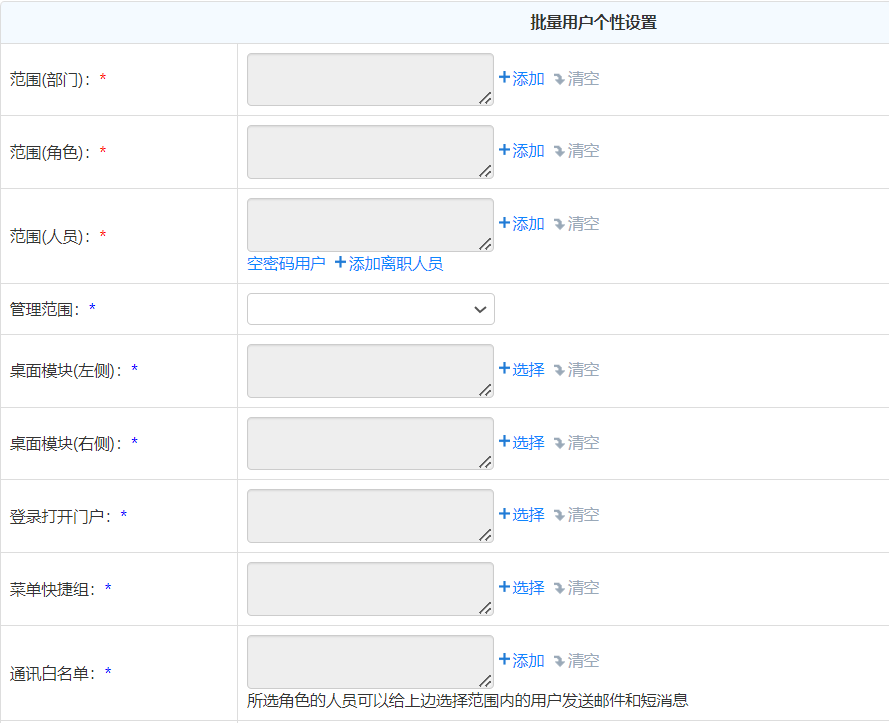
Task: Click the 空密码用户 link
Action: coord(286,264)
